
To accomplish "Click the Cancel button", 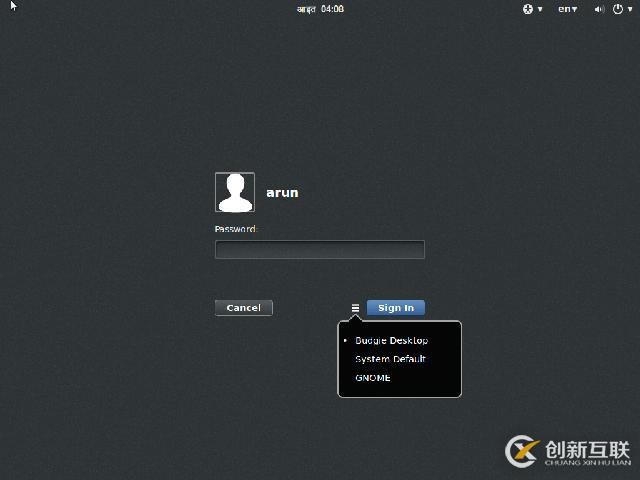I will (244, 308).
